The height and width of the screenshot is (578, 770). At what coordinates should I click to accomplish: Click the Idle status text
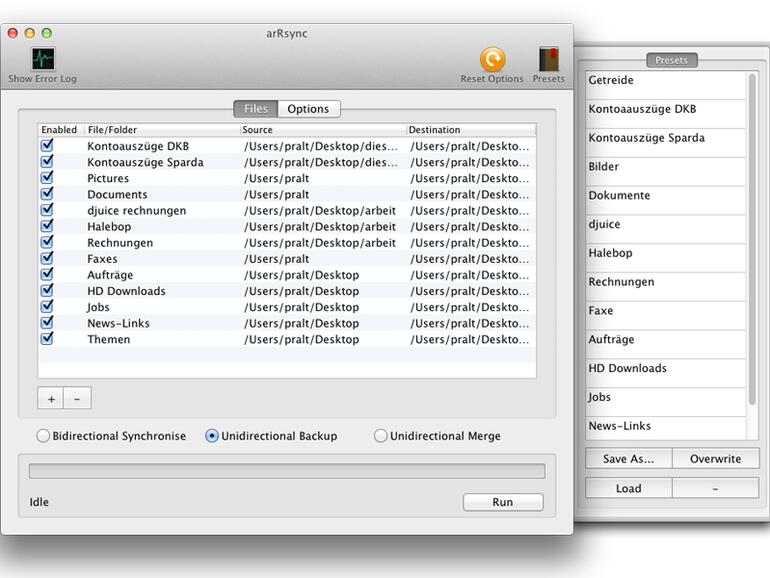pyautogui.click(x=39, y=502)
